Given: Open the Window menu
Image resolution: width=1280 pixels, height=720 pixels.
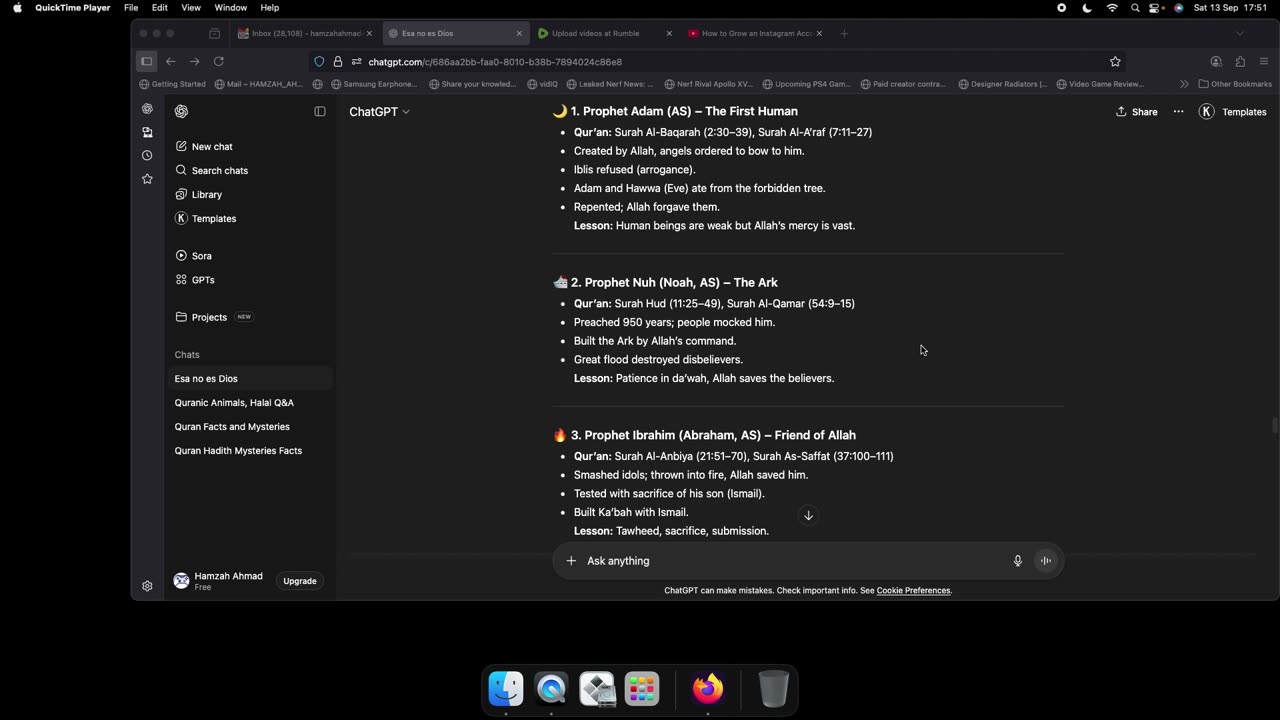Looking at the screenshot, I should pyautogui.click(x=231, y=7).
